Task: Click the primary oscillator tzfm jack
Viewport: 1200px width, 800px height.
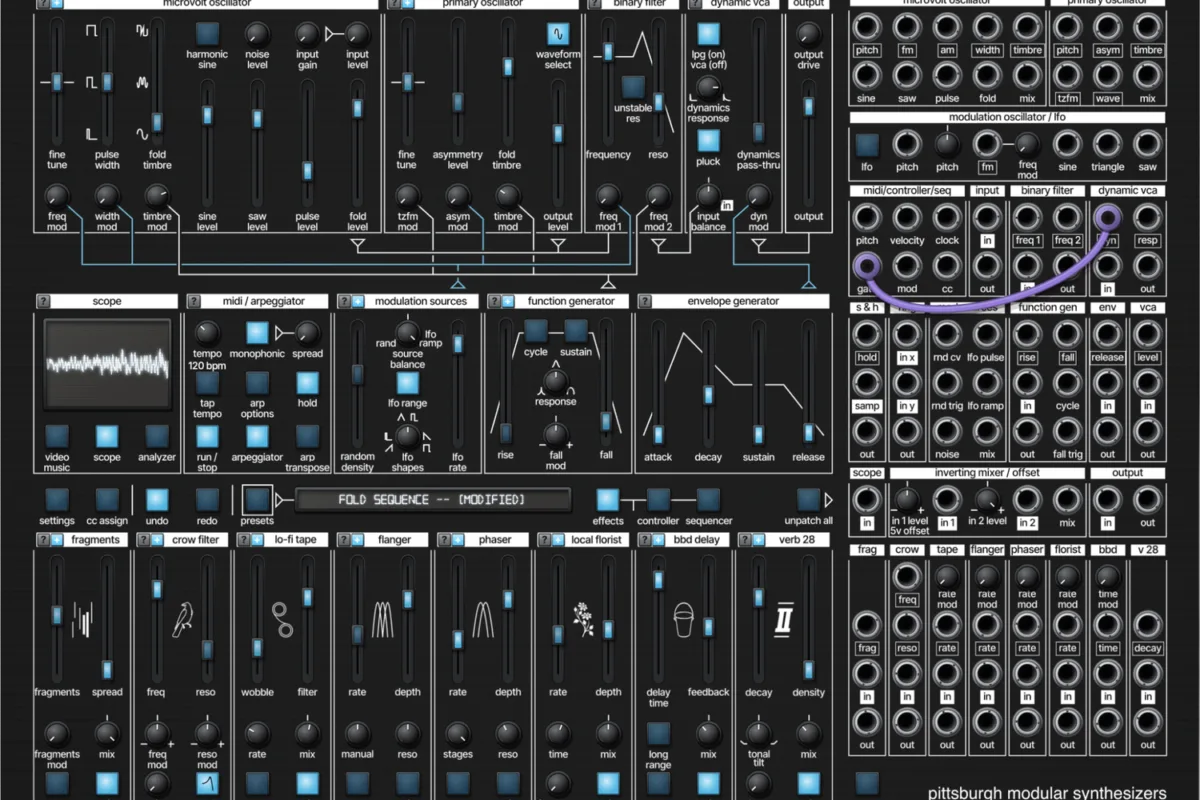Action: [1068, 76]
